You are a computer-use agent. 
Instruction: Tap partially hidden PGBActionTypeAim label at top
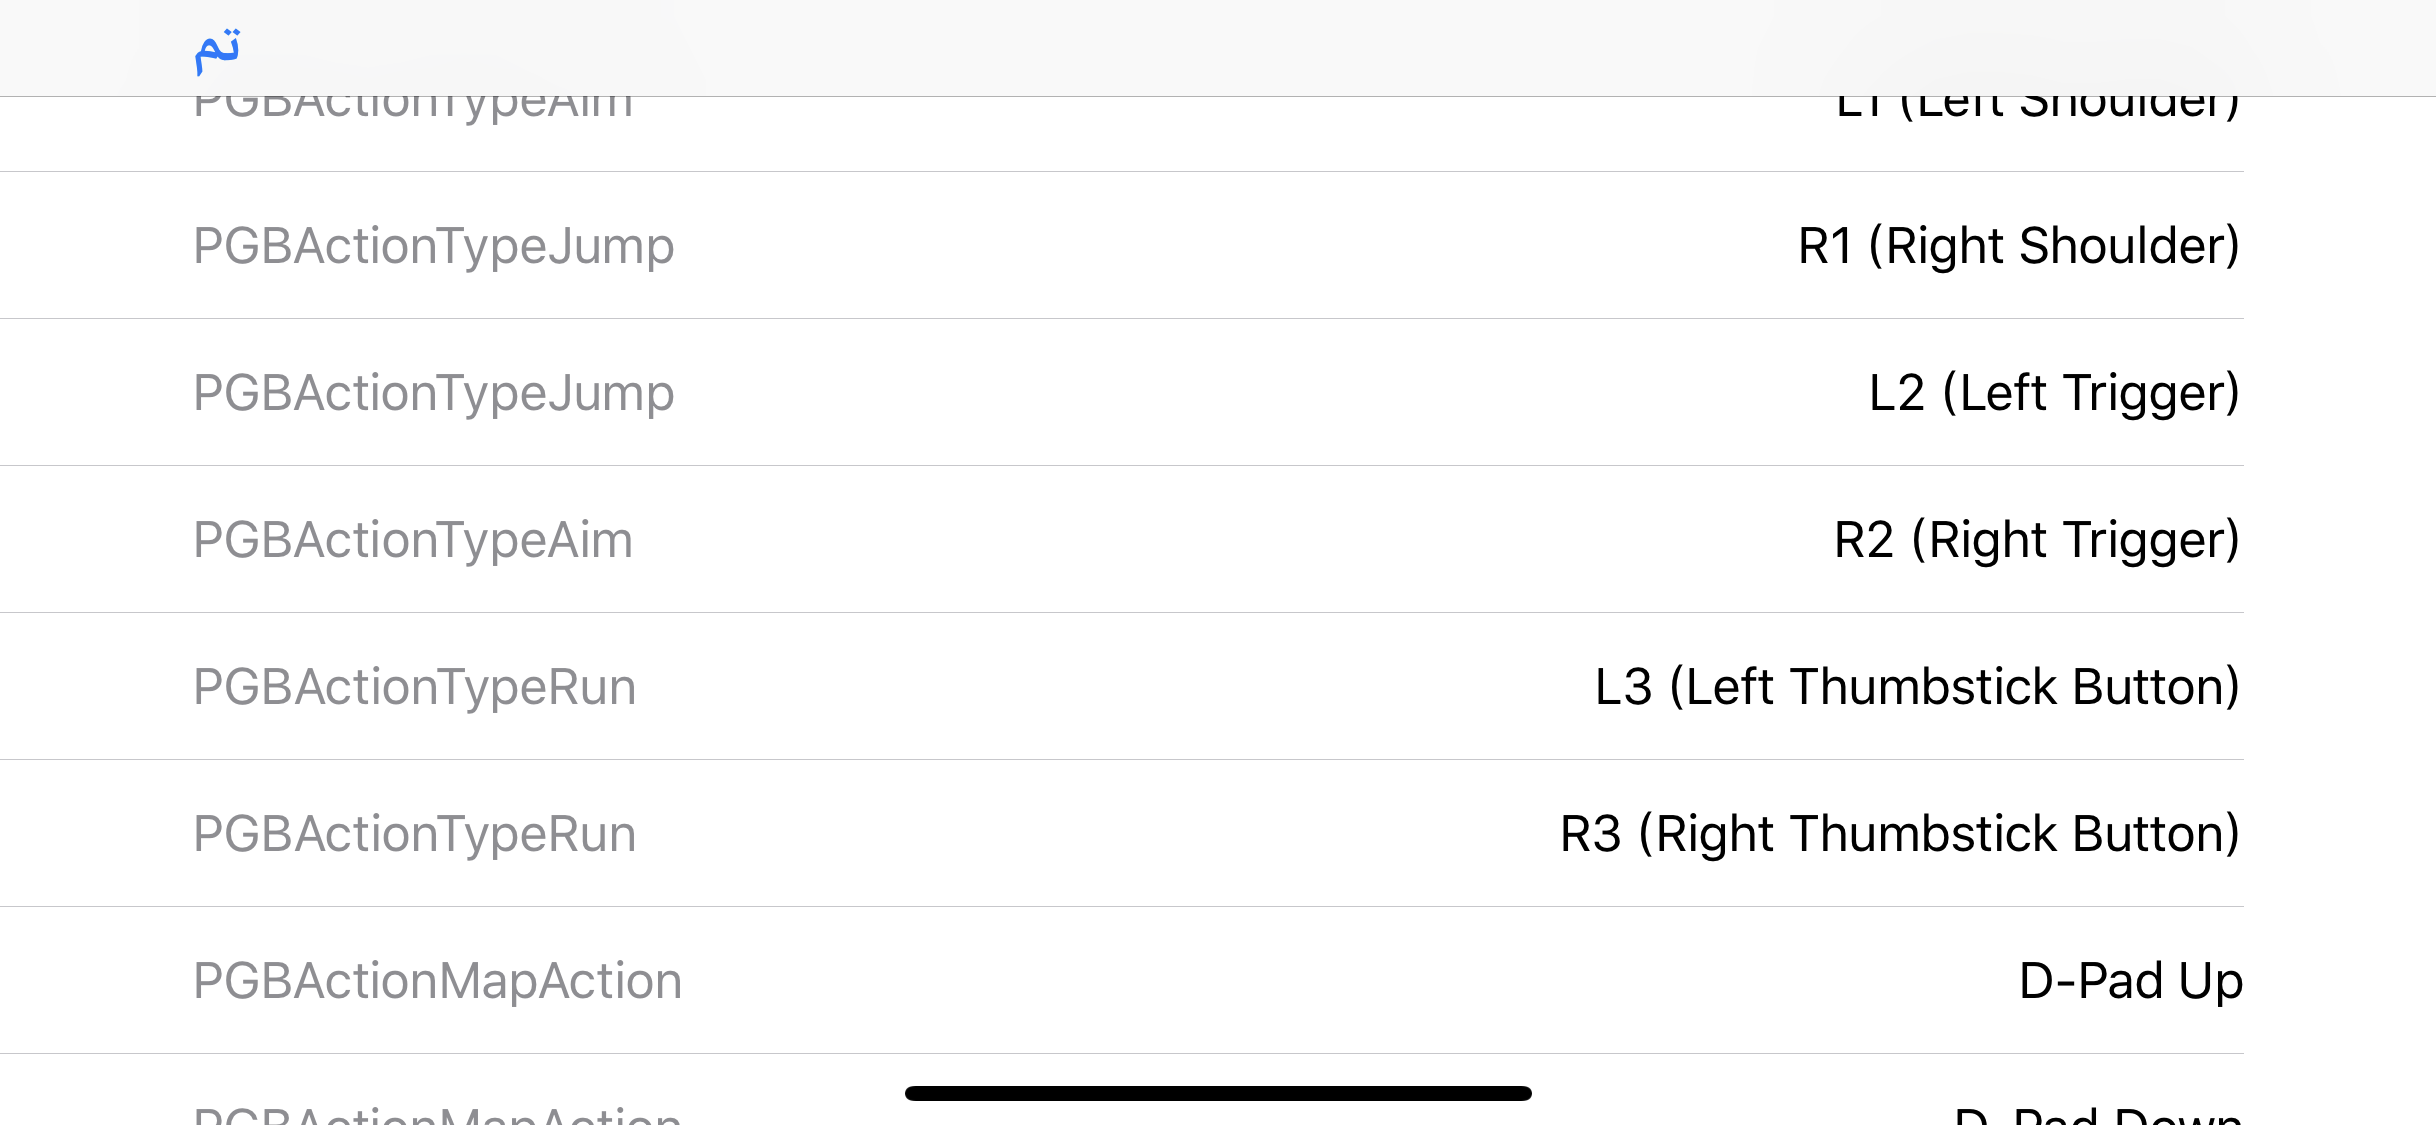413,110
